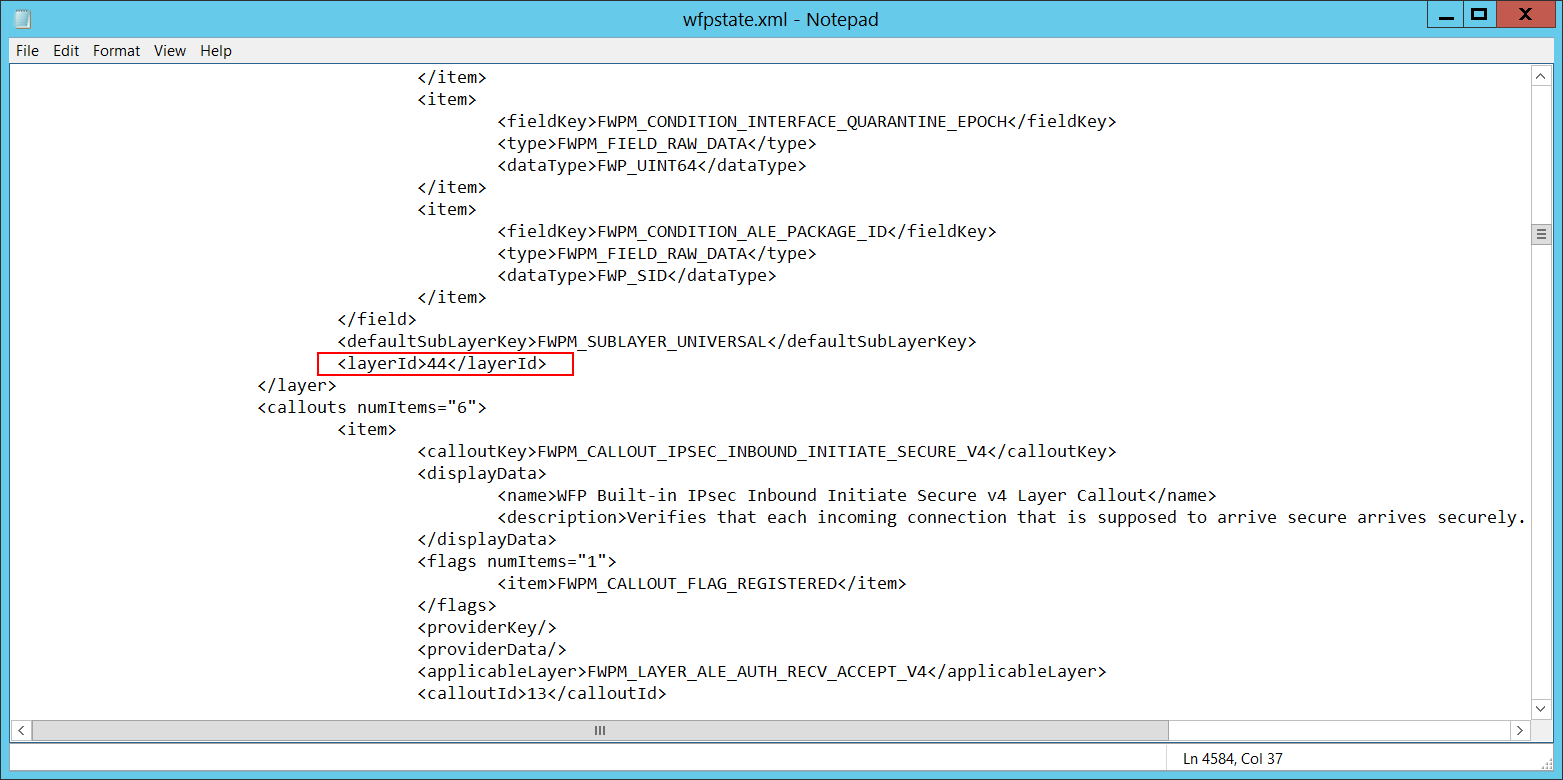Click the calloutId 13 line
The height and width of the screenshot is (780, 1563).
[541, 693]
